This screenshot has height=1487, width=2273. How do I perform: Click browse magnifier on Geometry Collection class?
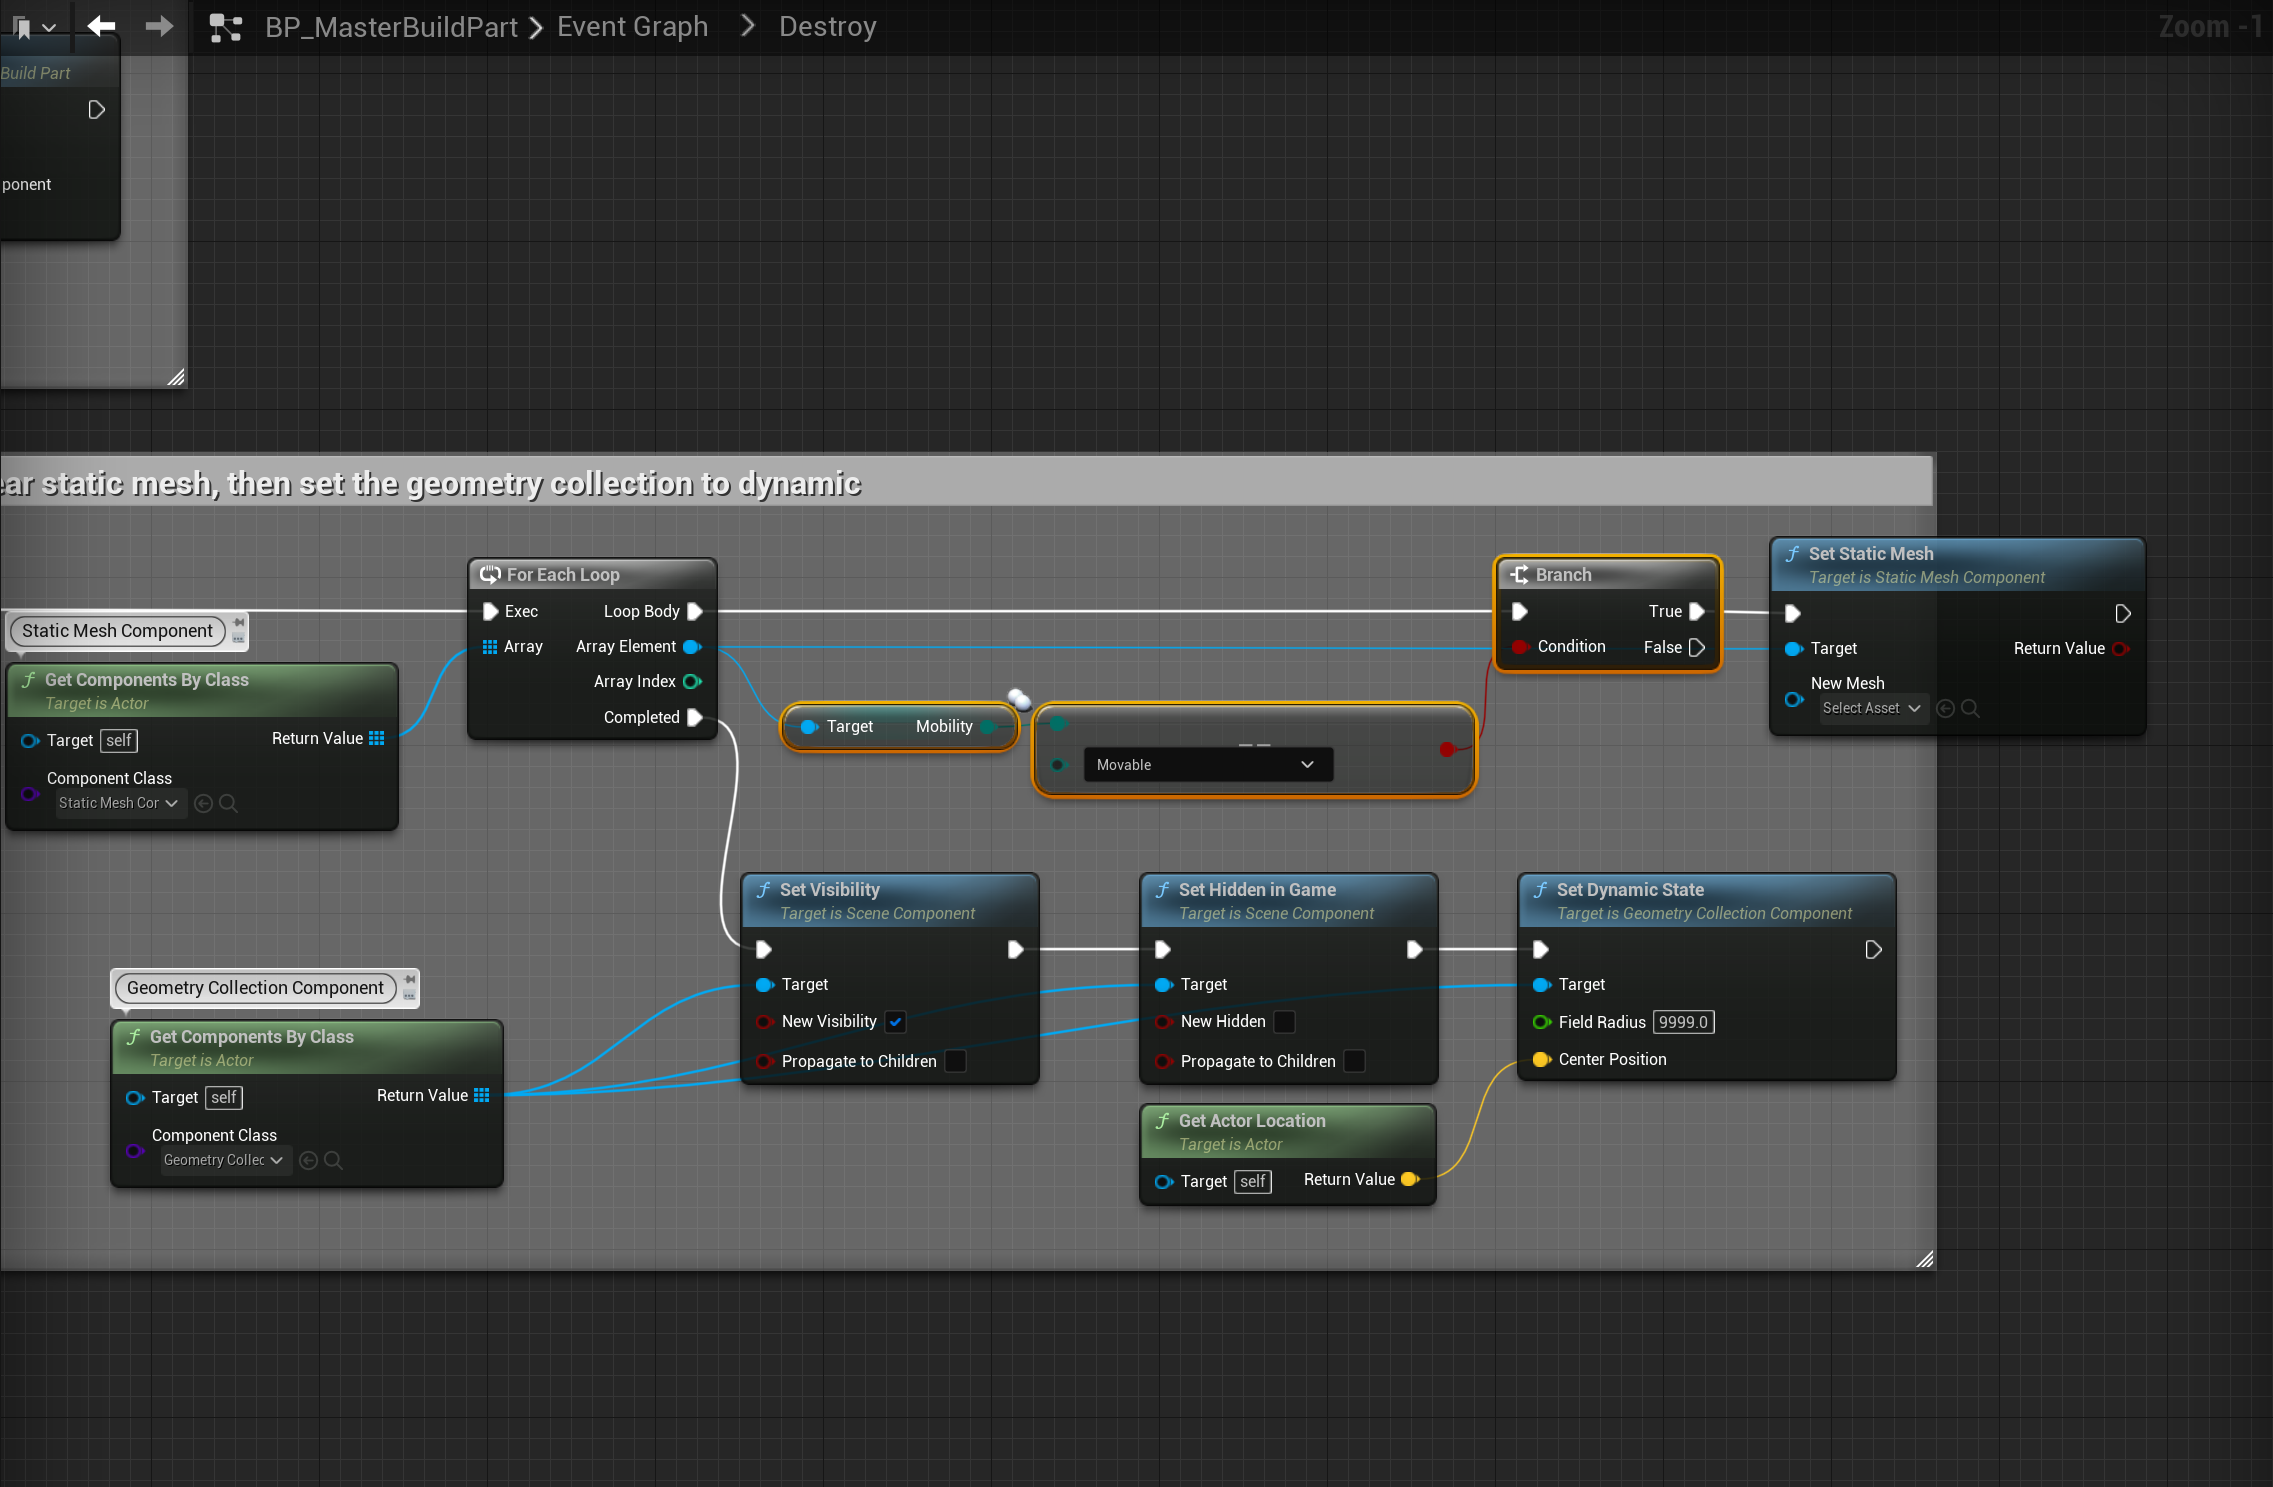pos(334,1160)
